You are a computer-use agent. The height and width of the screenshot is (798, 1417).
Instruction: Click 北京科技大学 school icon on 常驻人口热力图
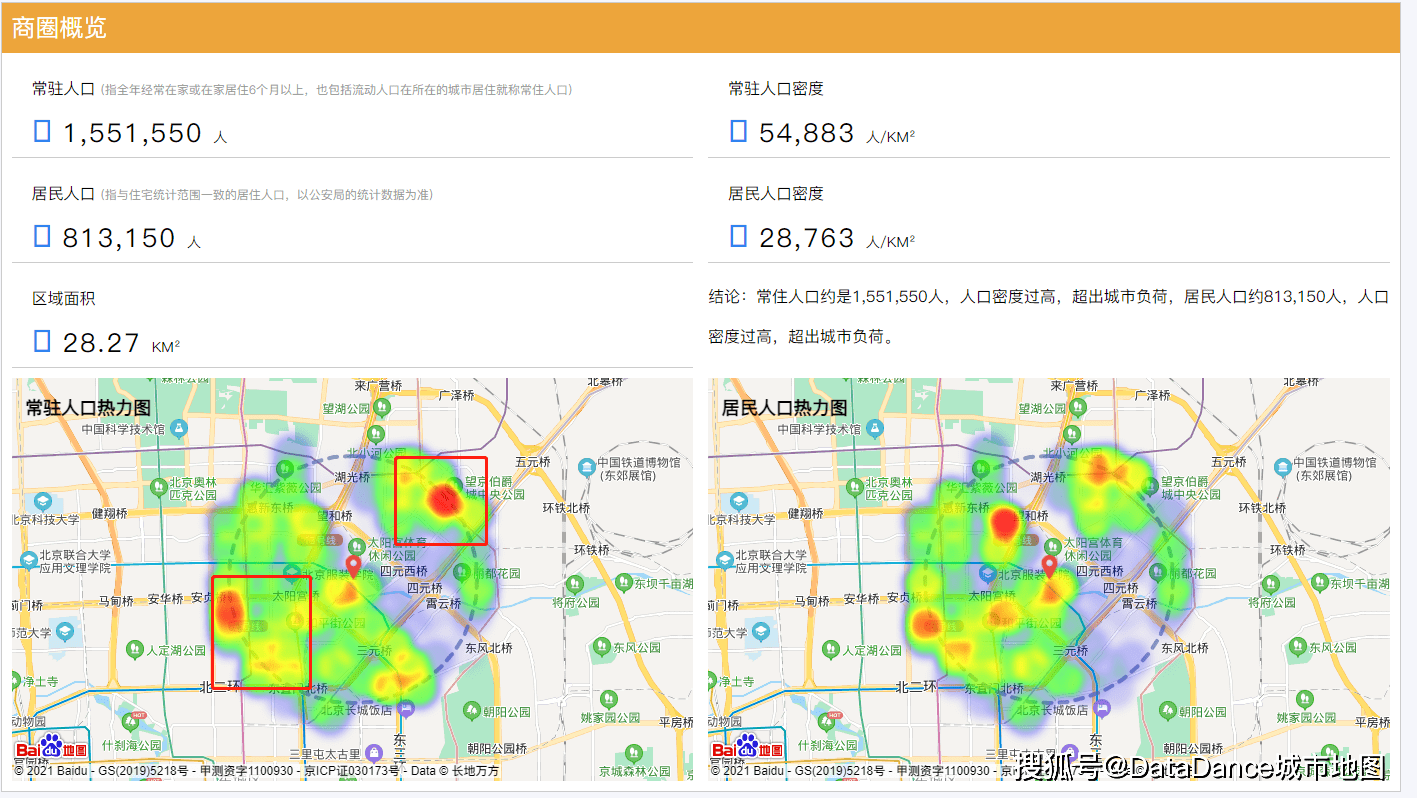tap(42, 501)
